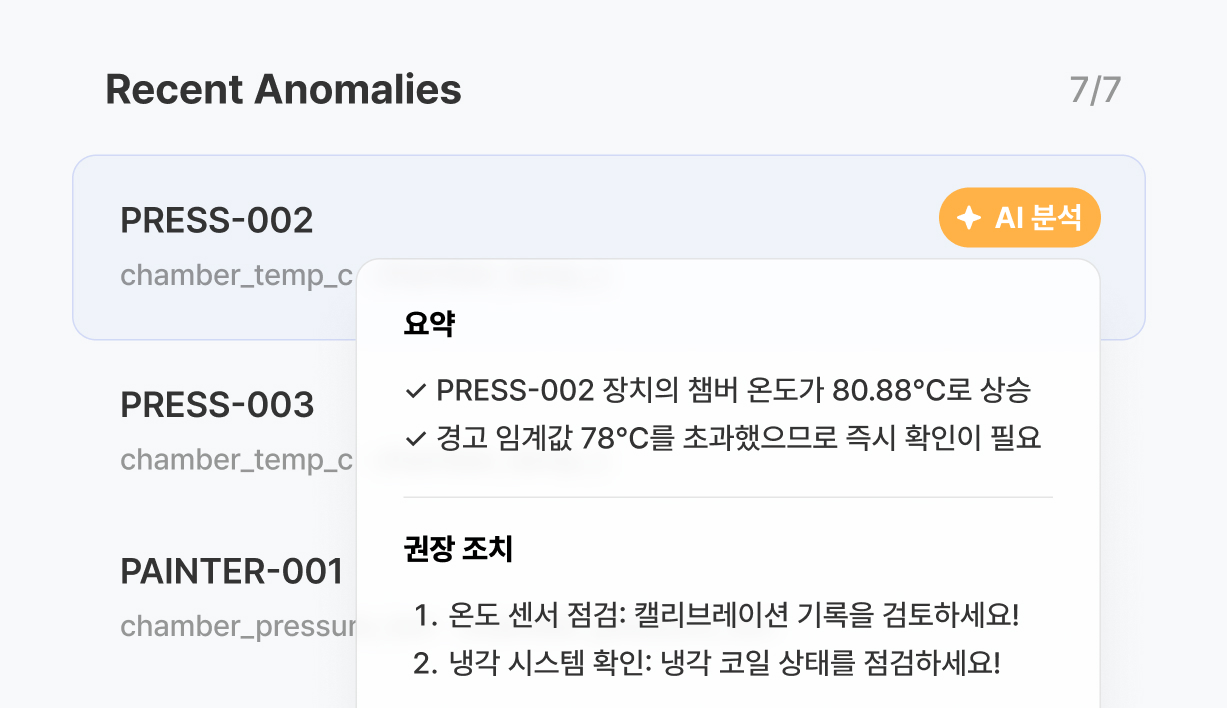The image size is (1227, 708).
Task: Click the 요약 section heading
Action: [429, 324]
